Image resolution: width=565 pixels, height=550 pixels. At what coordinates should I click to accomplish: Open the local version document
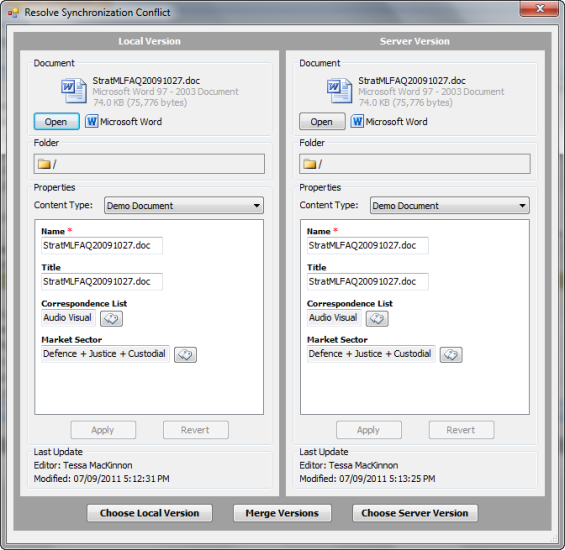(x=57, y=121)
